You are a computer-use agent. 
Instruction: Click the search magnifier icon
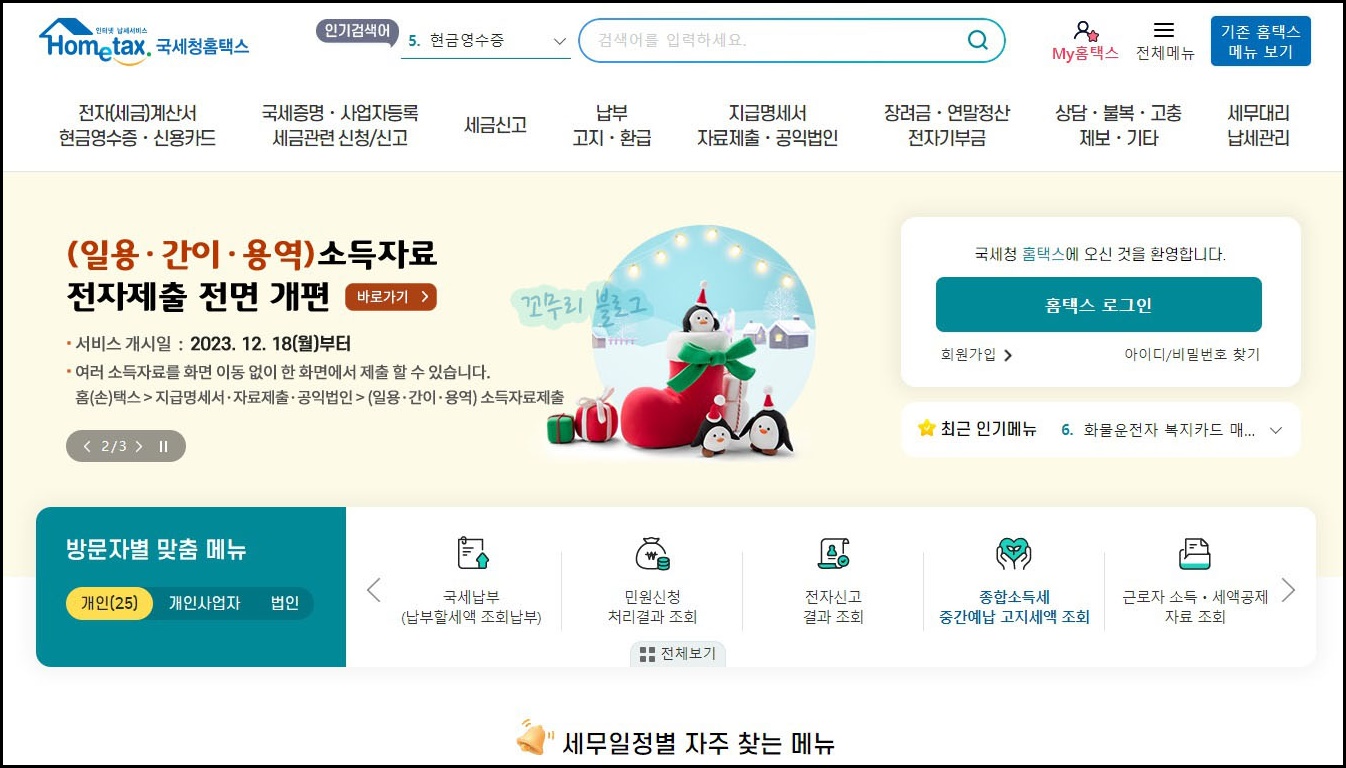pos(977,40)
